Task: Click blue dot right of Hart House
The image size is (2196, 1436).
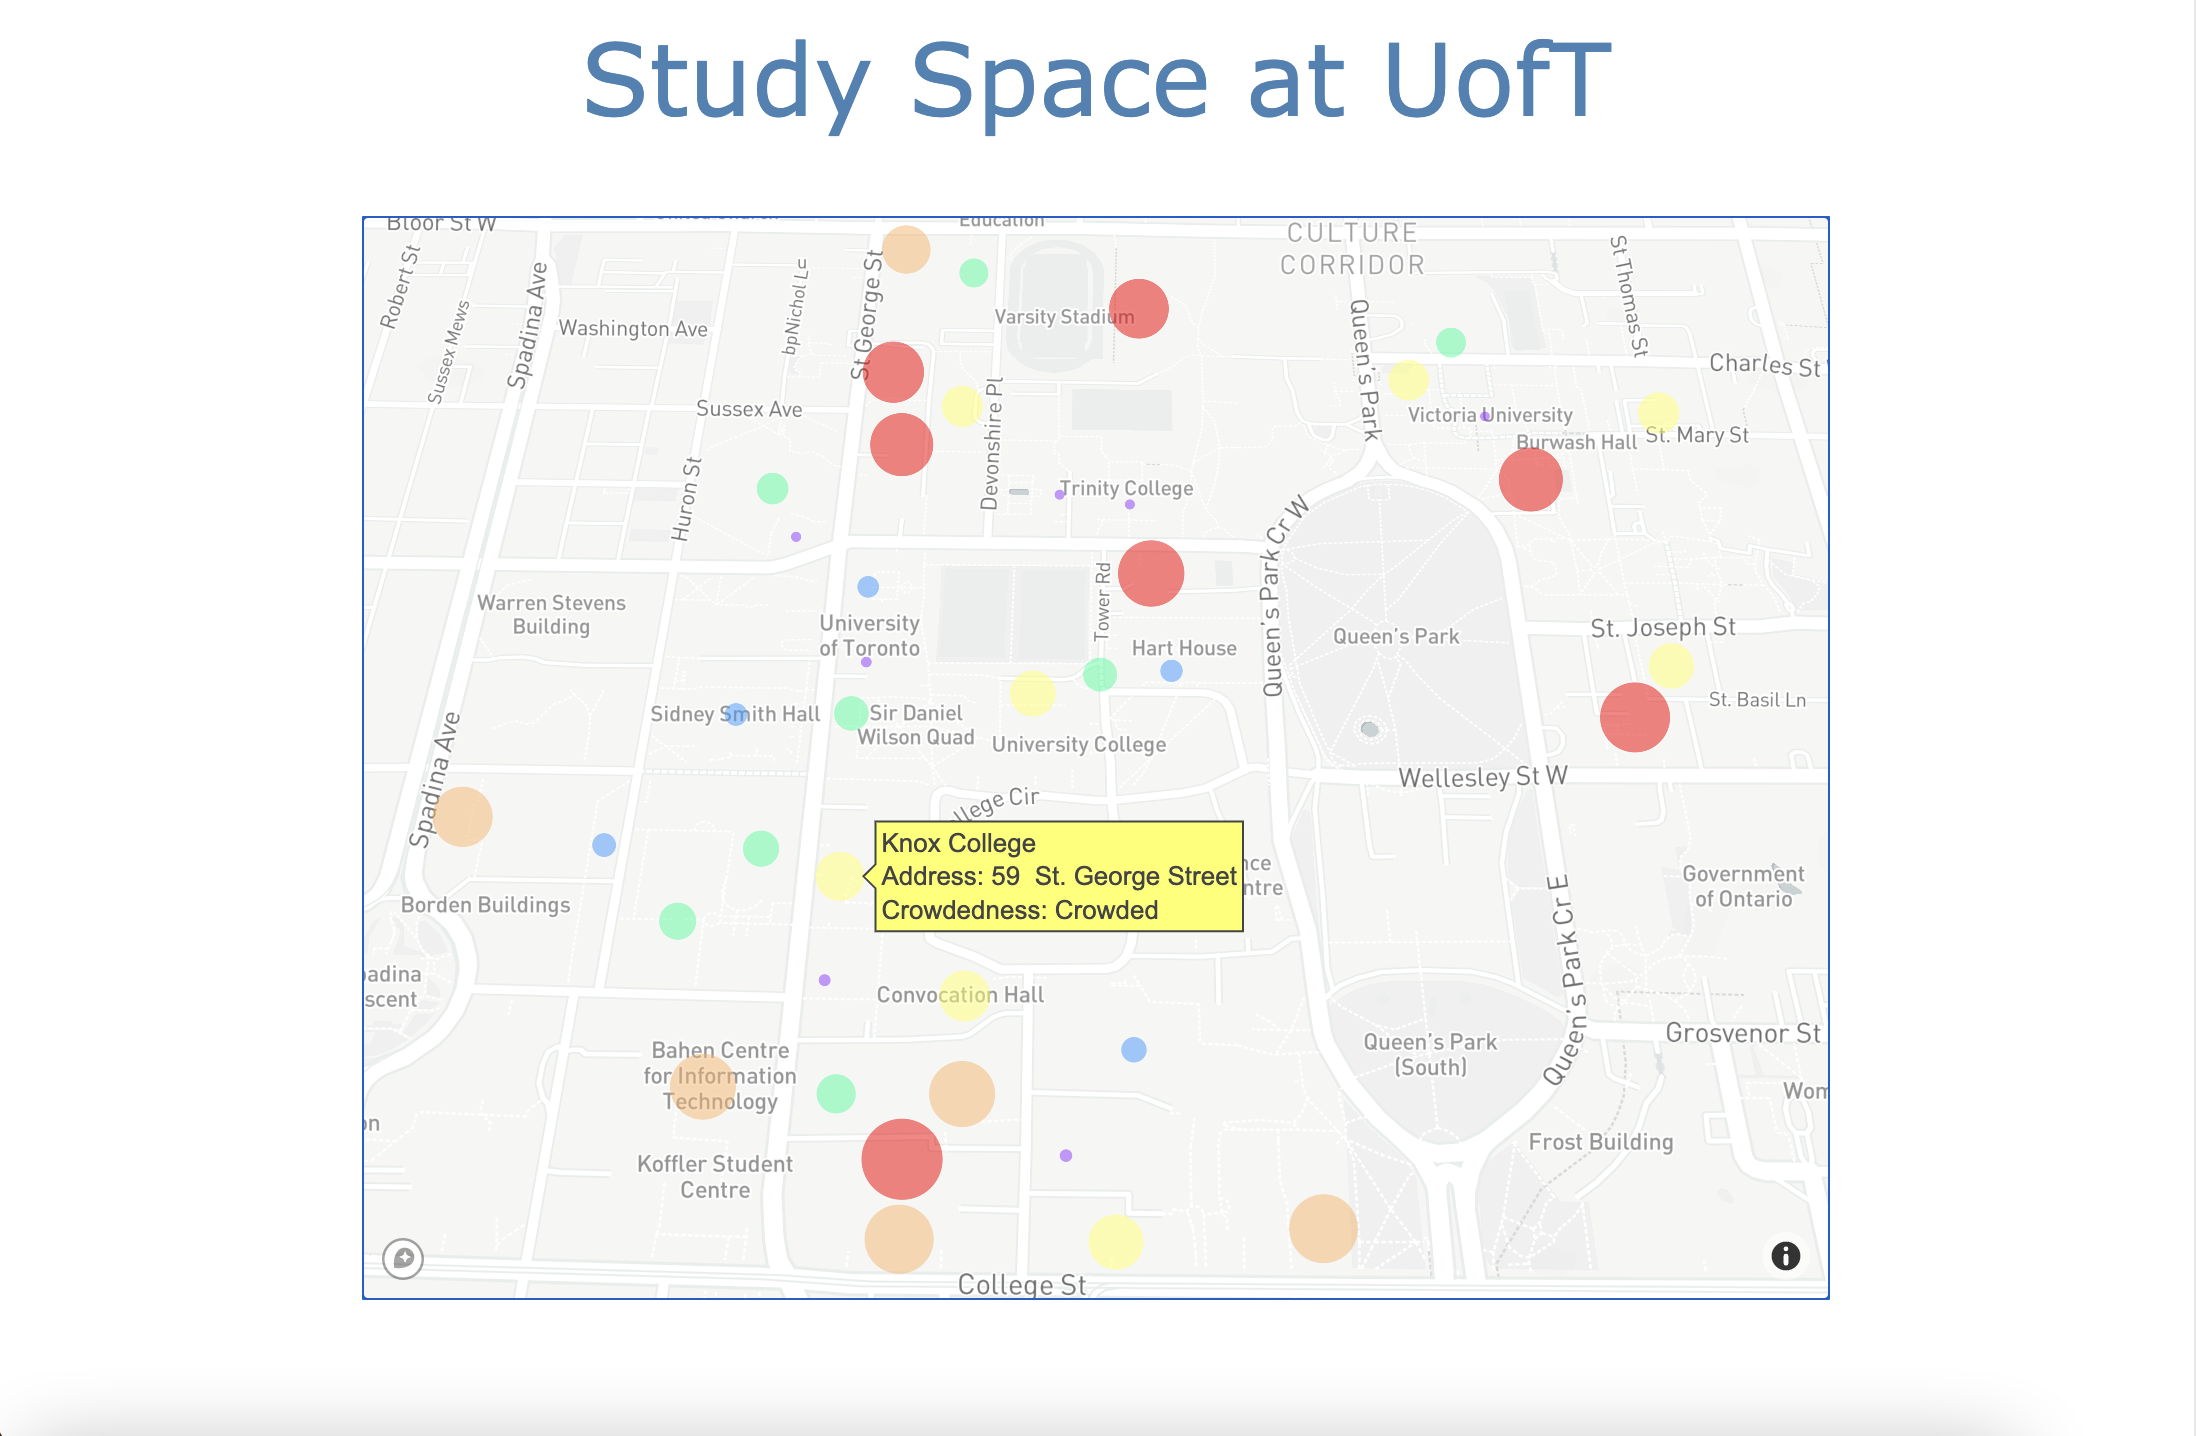Action: tap(1171, 671)
